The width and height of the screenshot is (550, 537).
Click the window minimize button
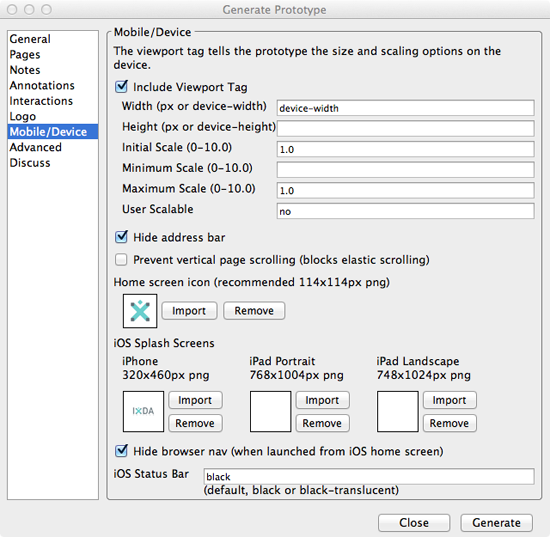(29, 9)
